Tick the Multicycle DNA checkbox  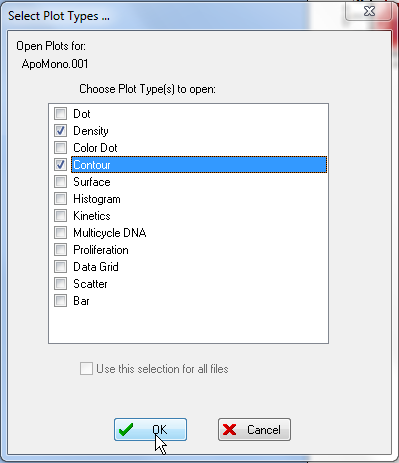(x=60, y=233)
